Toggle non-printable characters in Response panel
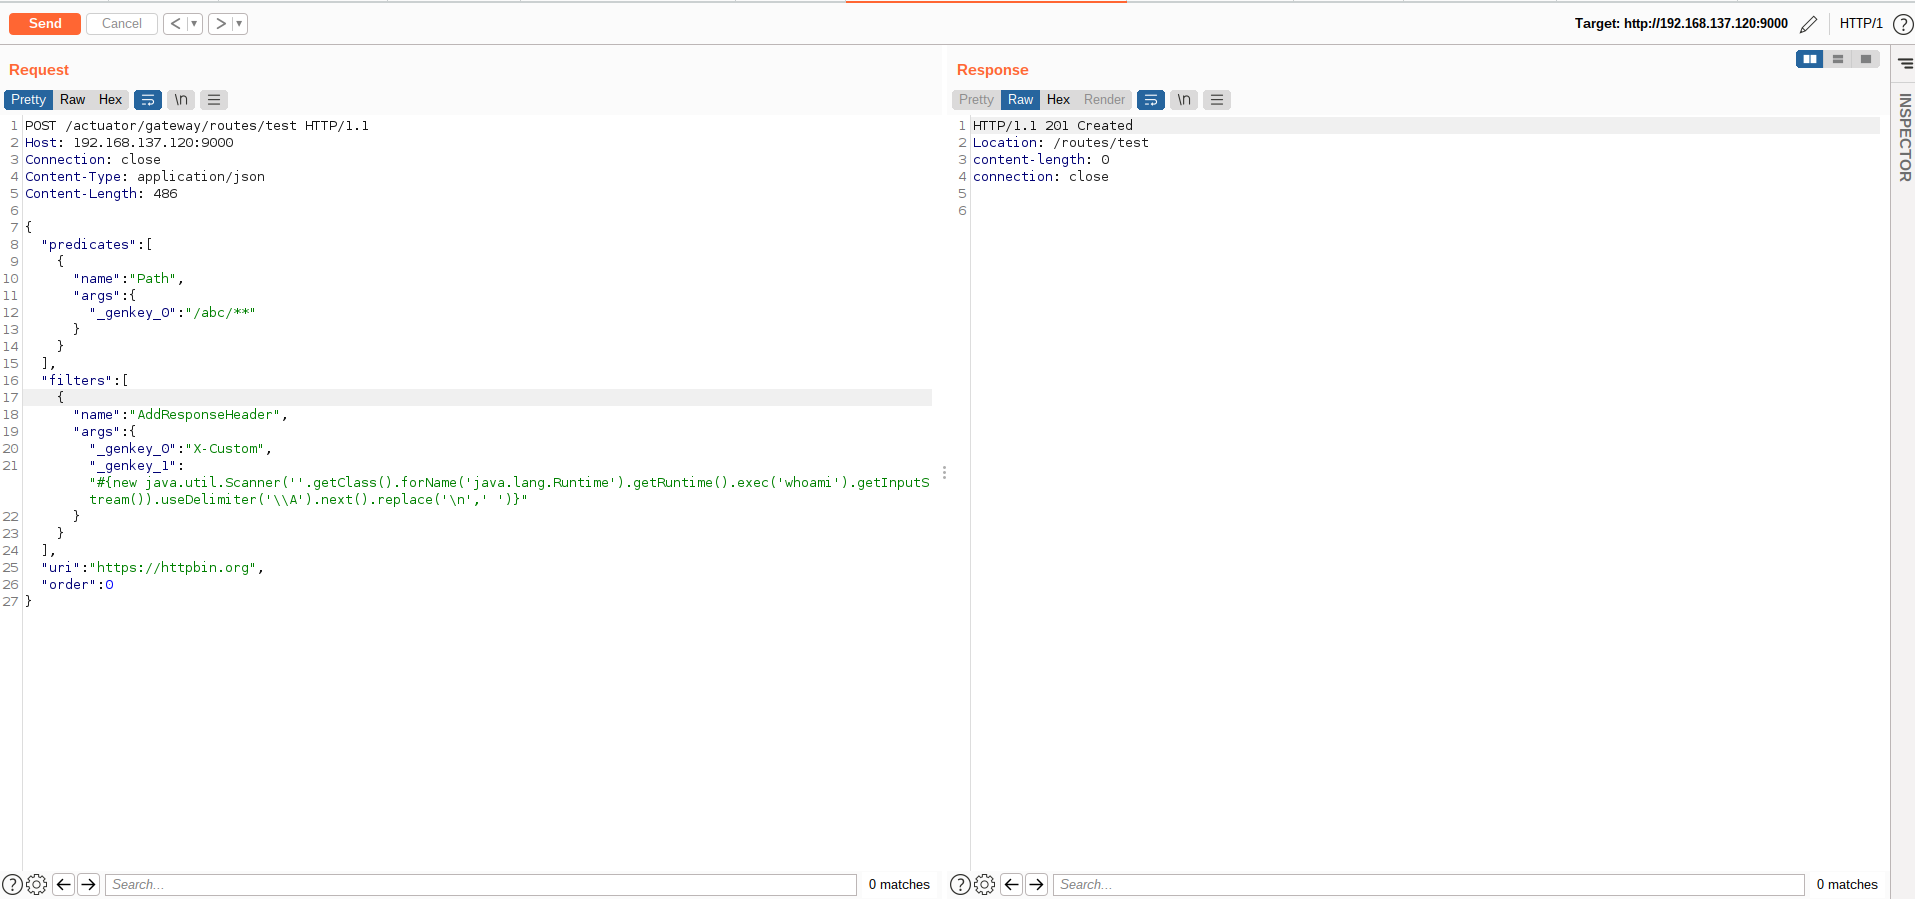The image size is (1915, 899). [1184, 100]
